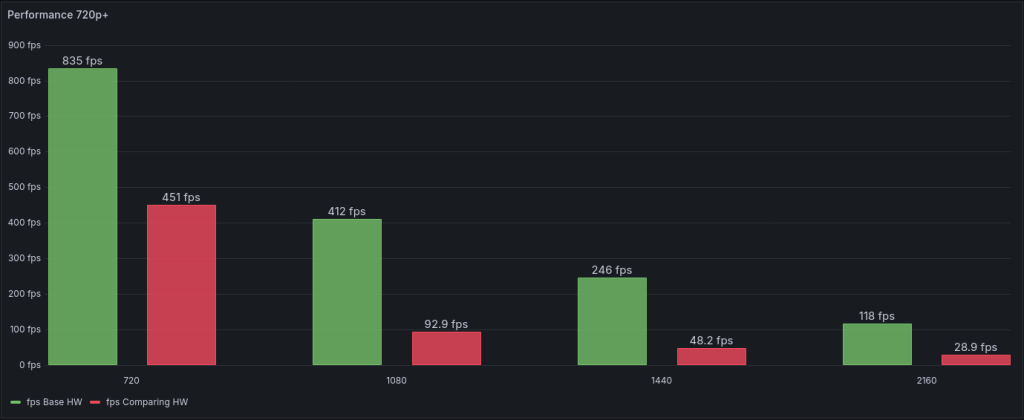Select the green 118 fps bar at 2160
This screenshot has width=1024, height=420.
(877, 344)
